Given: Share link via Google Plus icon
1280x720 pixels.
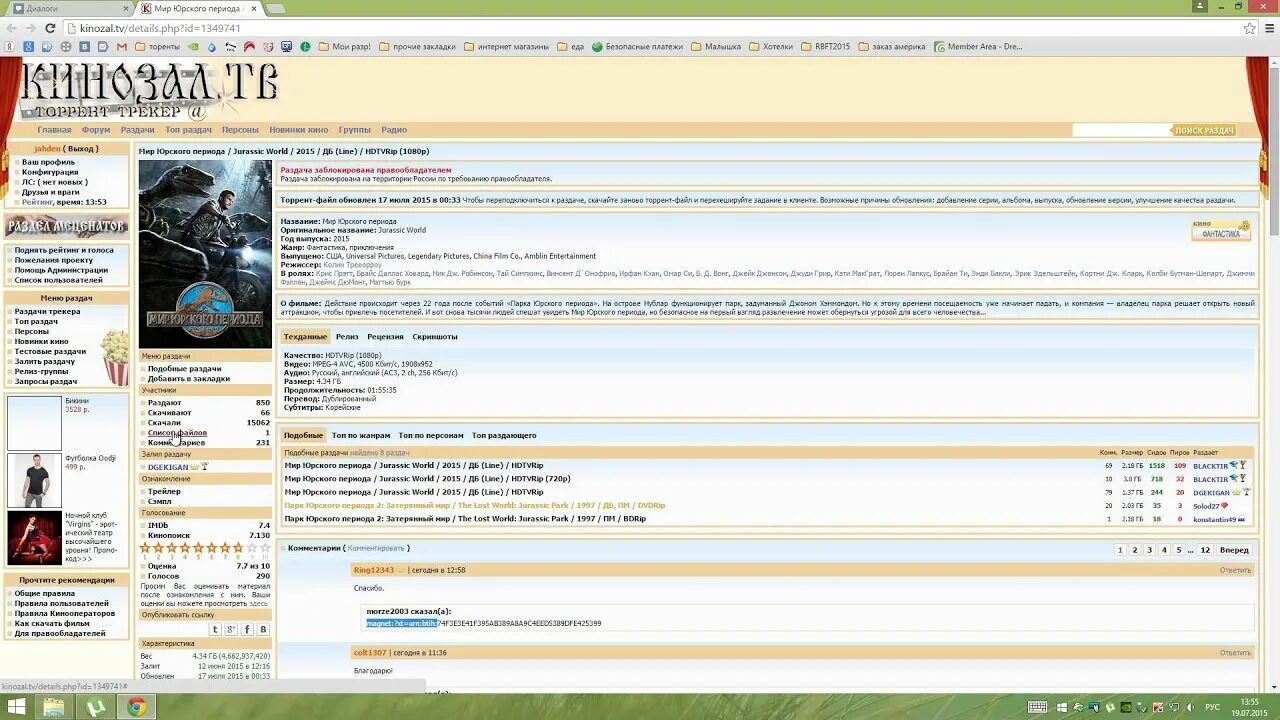Looking at the screenshot, I should pos(231,629).
